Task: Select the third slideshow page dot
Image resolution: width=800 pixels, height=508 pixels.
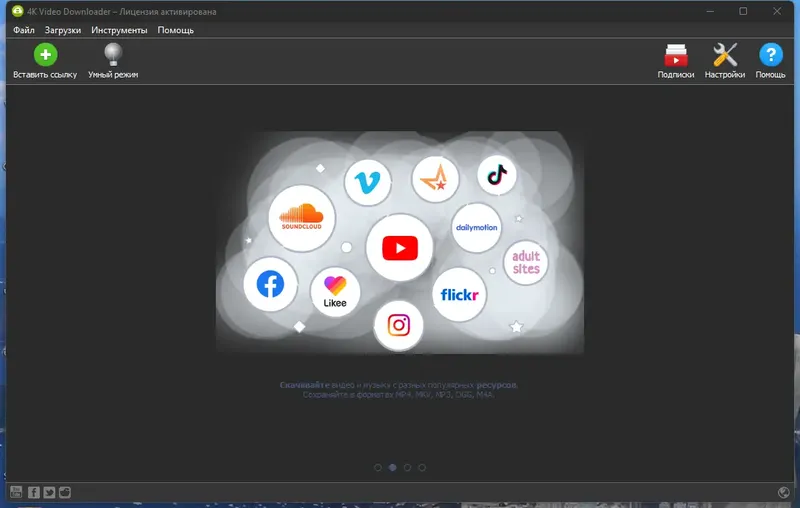Action: coord(407,467)
